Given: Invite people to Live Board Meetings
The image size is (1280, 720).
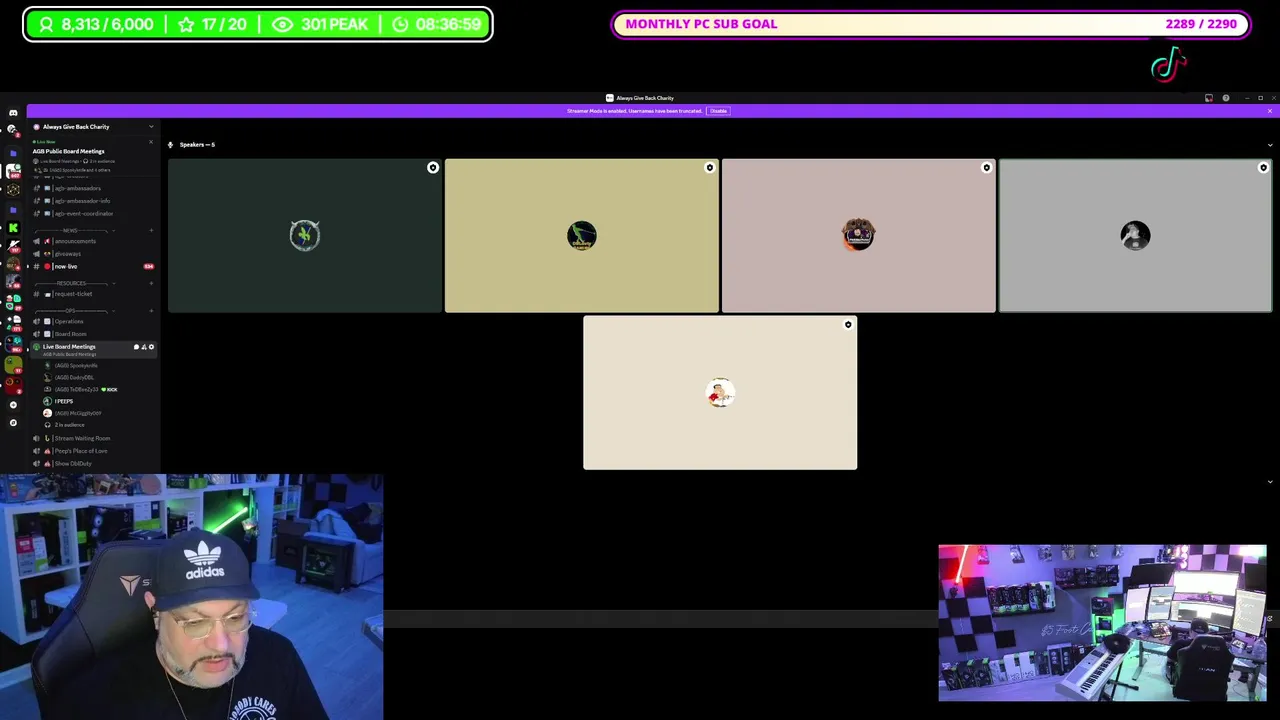Looking at the screenshot, I should point(144,347).
